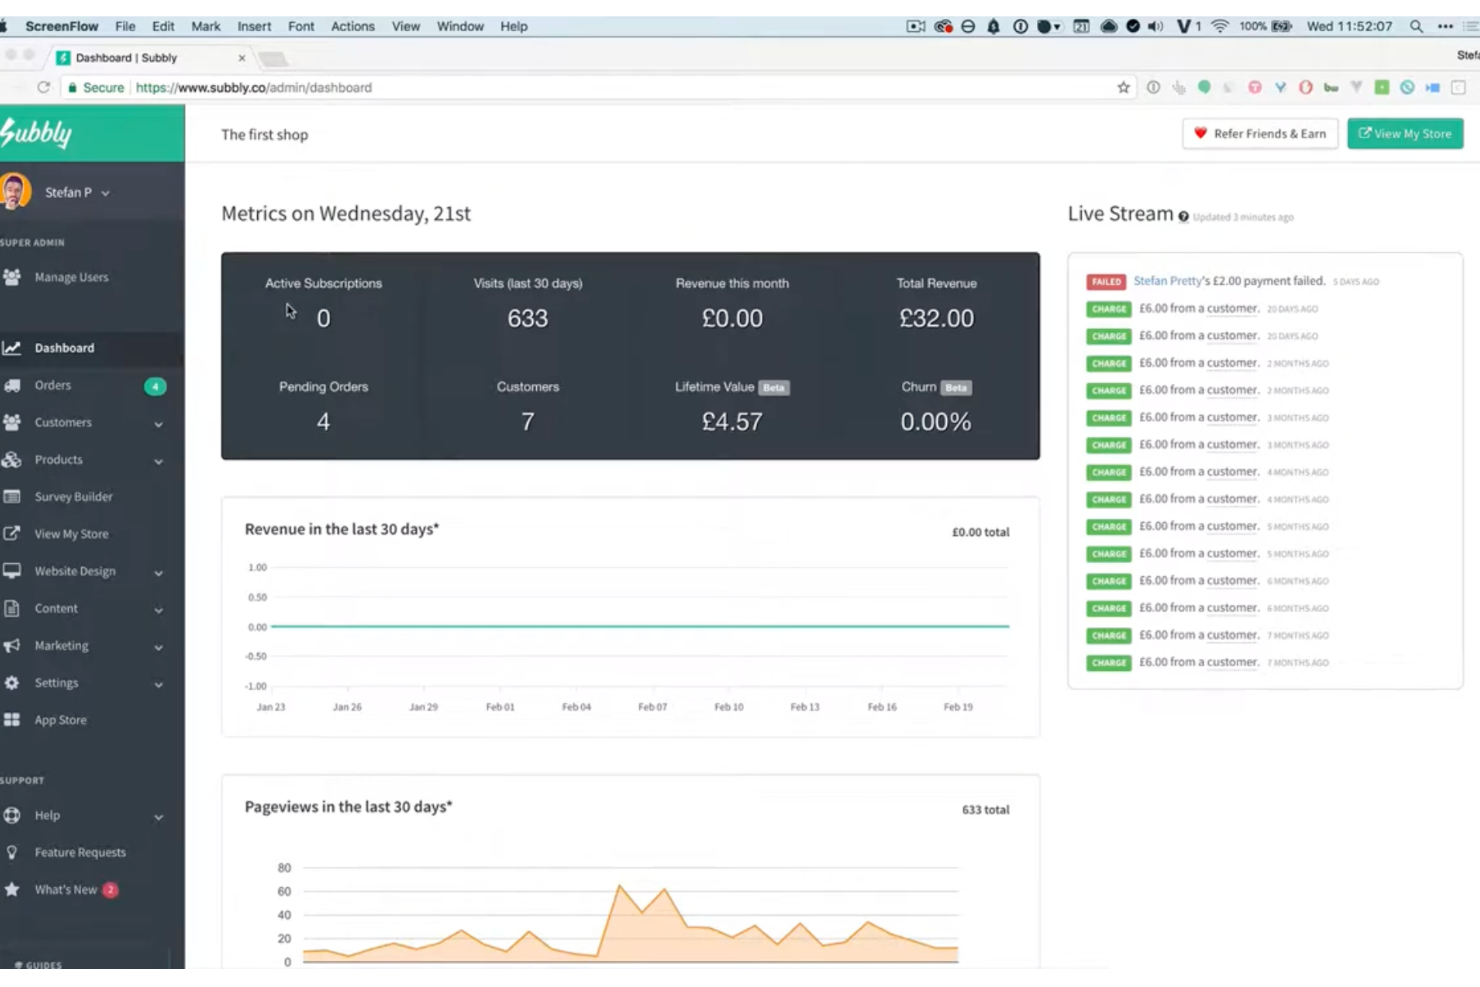1480x987 pixels.
Task: Click the notification bell in menu bar
Action: tap(993, 27)
